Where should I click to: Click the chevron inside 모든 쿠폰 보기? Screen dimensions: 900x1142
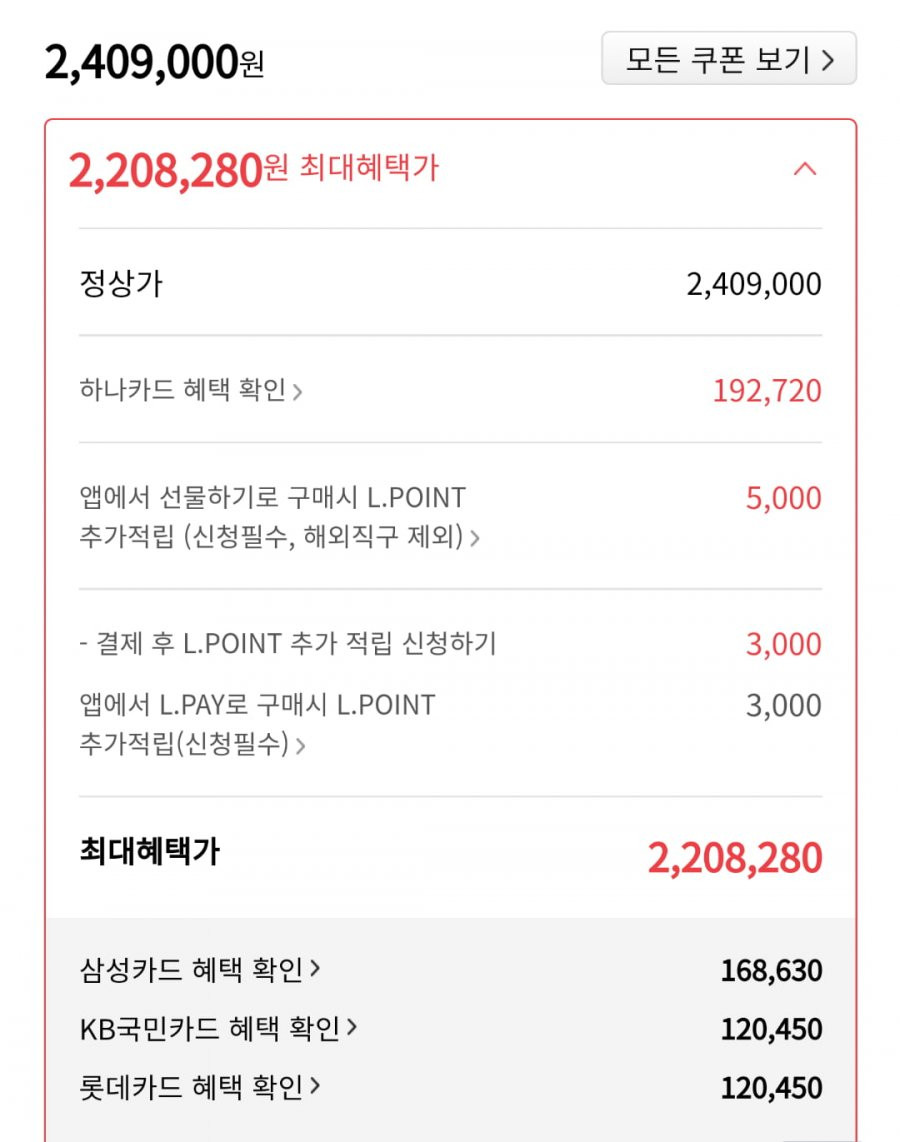click(828, 59)
